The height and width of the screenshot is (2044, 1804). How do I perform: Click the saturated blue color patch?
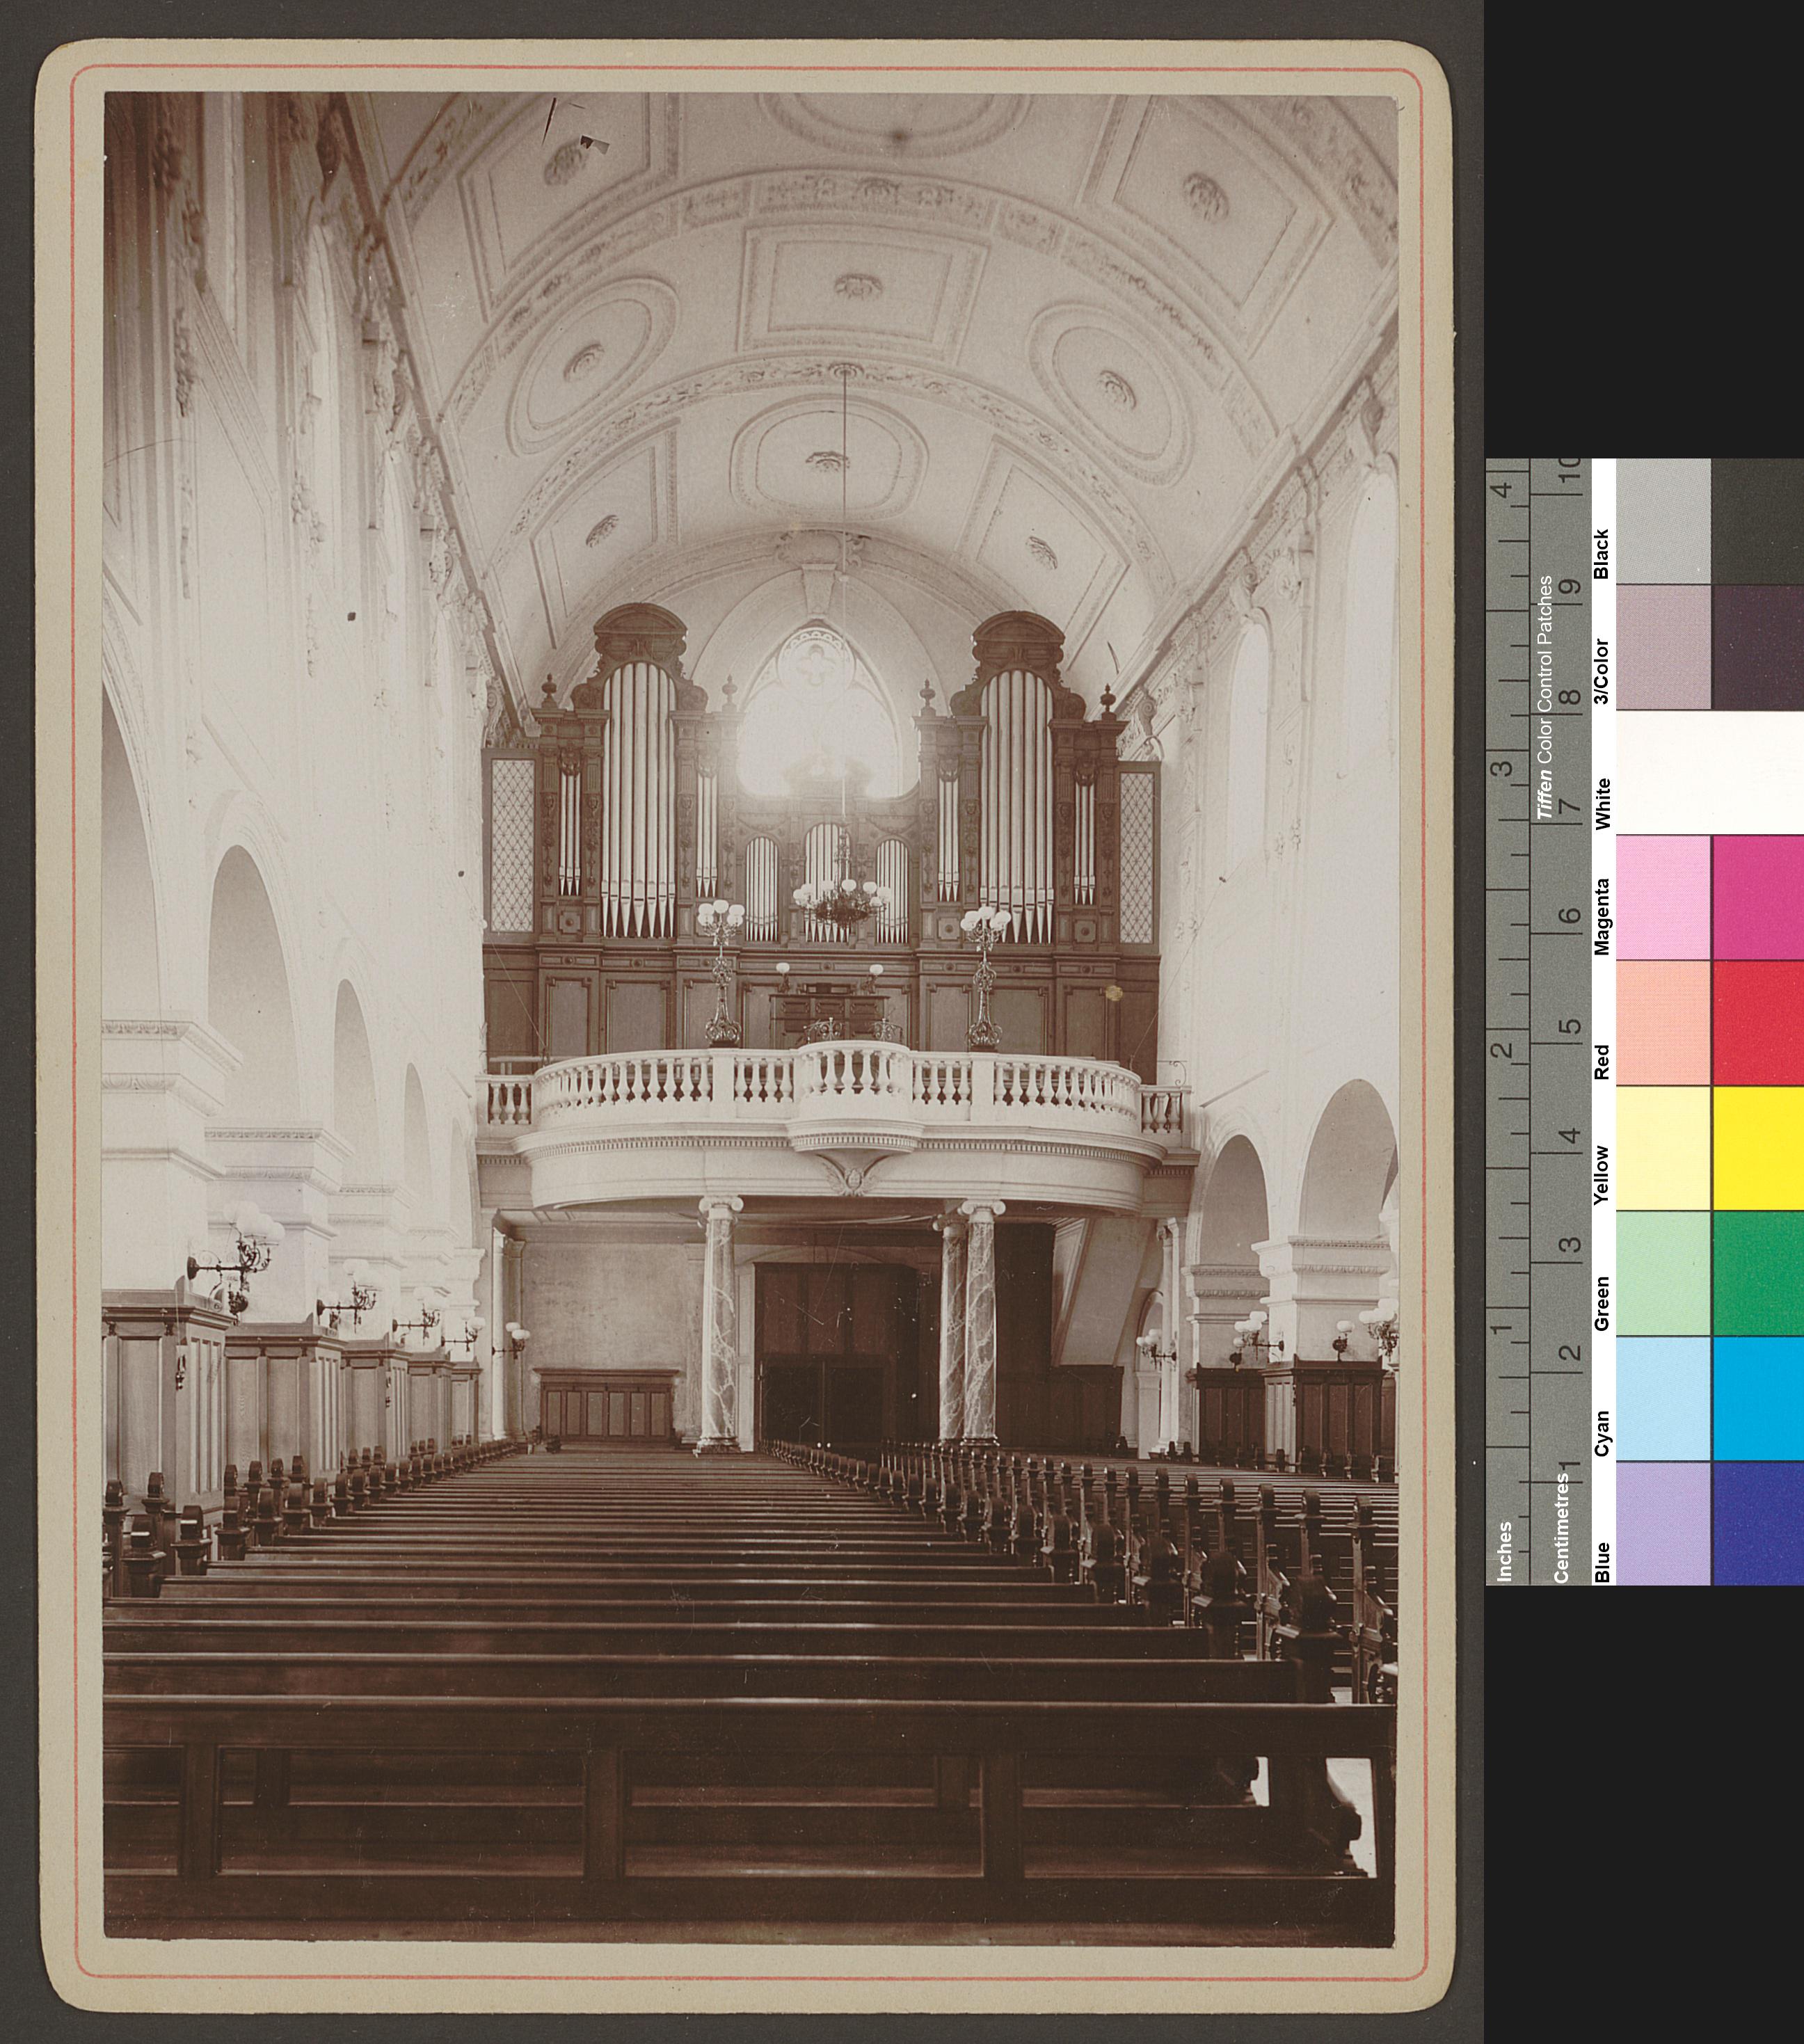click(1758, 1523)
